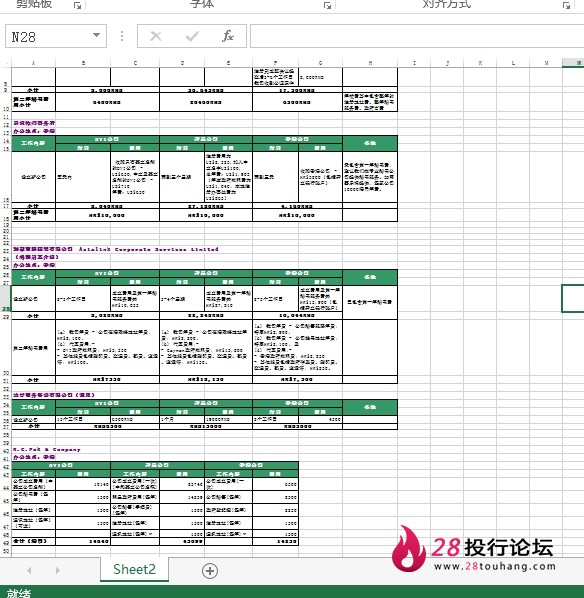Select the Asialink Corporate Services Limited cell

coord(116,249)
